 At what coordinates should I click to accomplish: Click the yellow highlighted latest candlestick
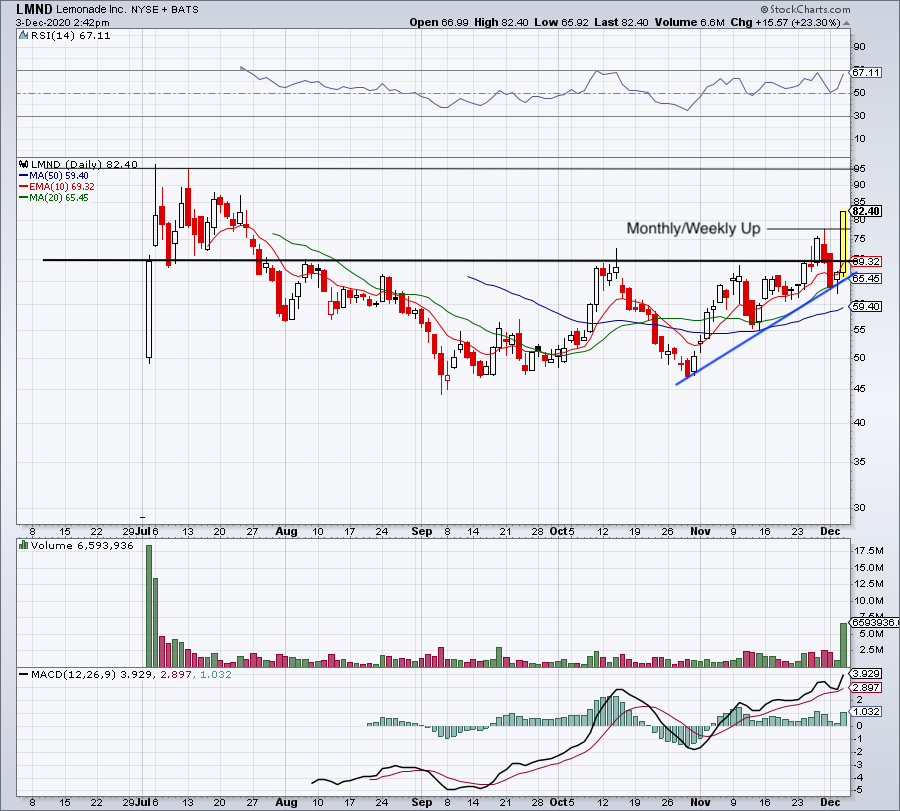pyautogui.click(x=843, y=242)
